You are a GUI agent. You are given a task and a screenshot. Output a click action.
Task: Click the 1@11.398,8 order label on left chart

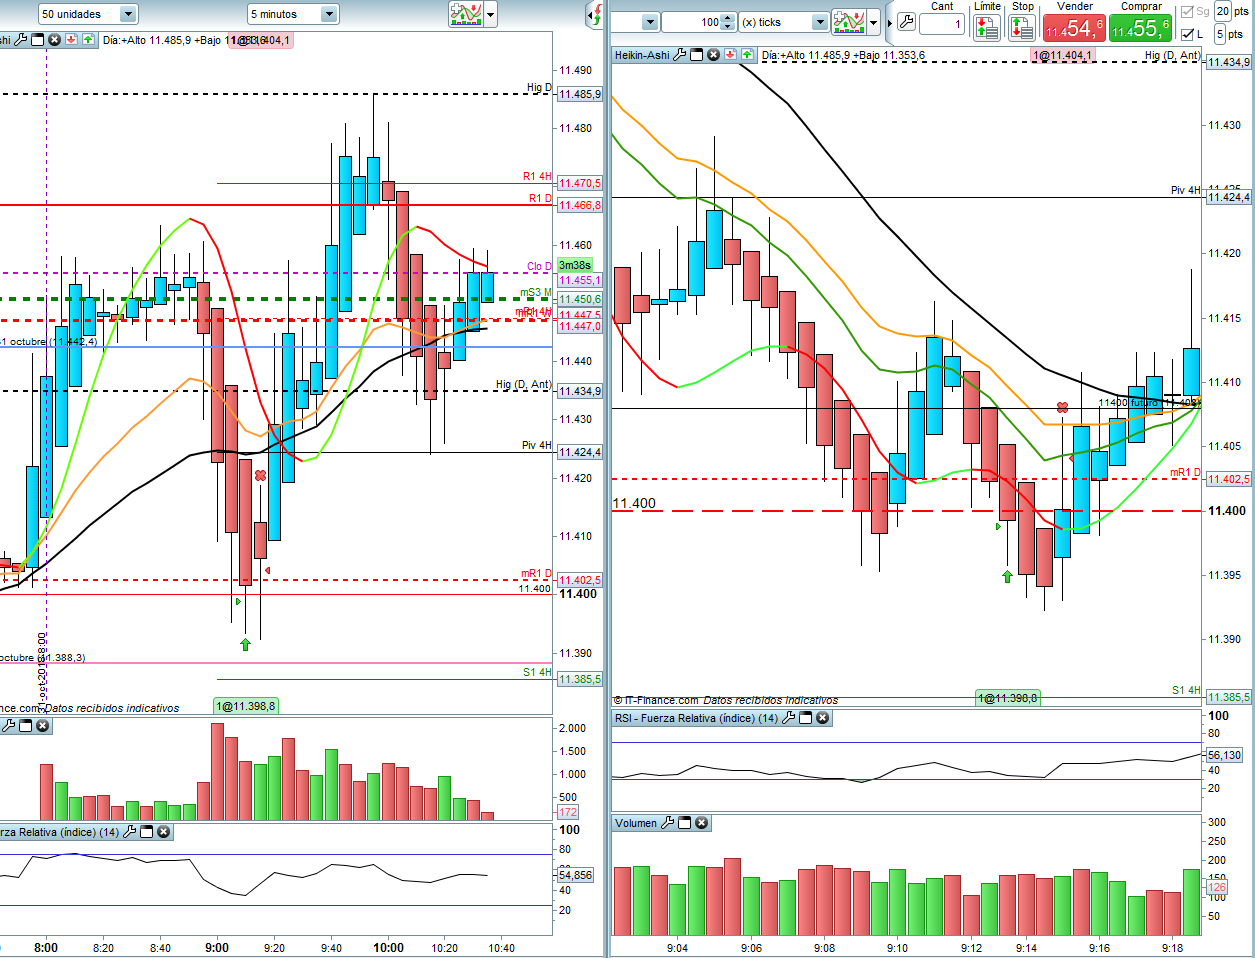tap(245, 706)
